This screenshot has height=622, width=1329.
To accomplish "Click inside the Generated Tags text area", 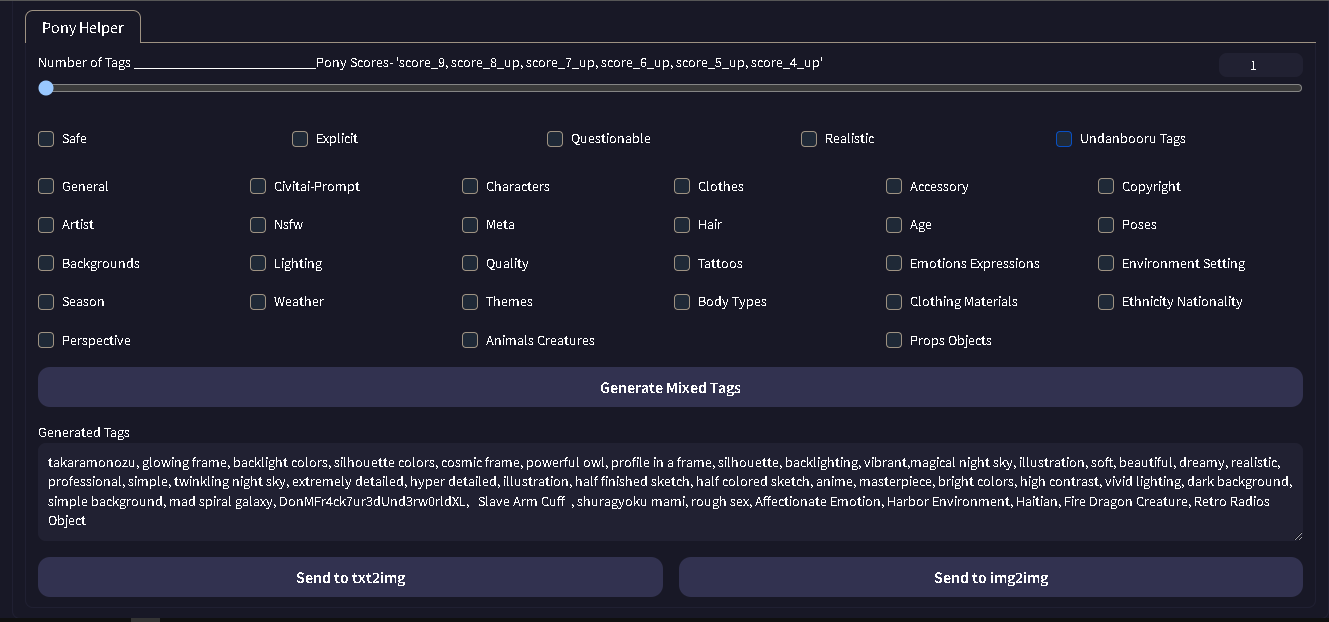I will [x=670, y=491].
